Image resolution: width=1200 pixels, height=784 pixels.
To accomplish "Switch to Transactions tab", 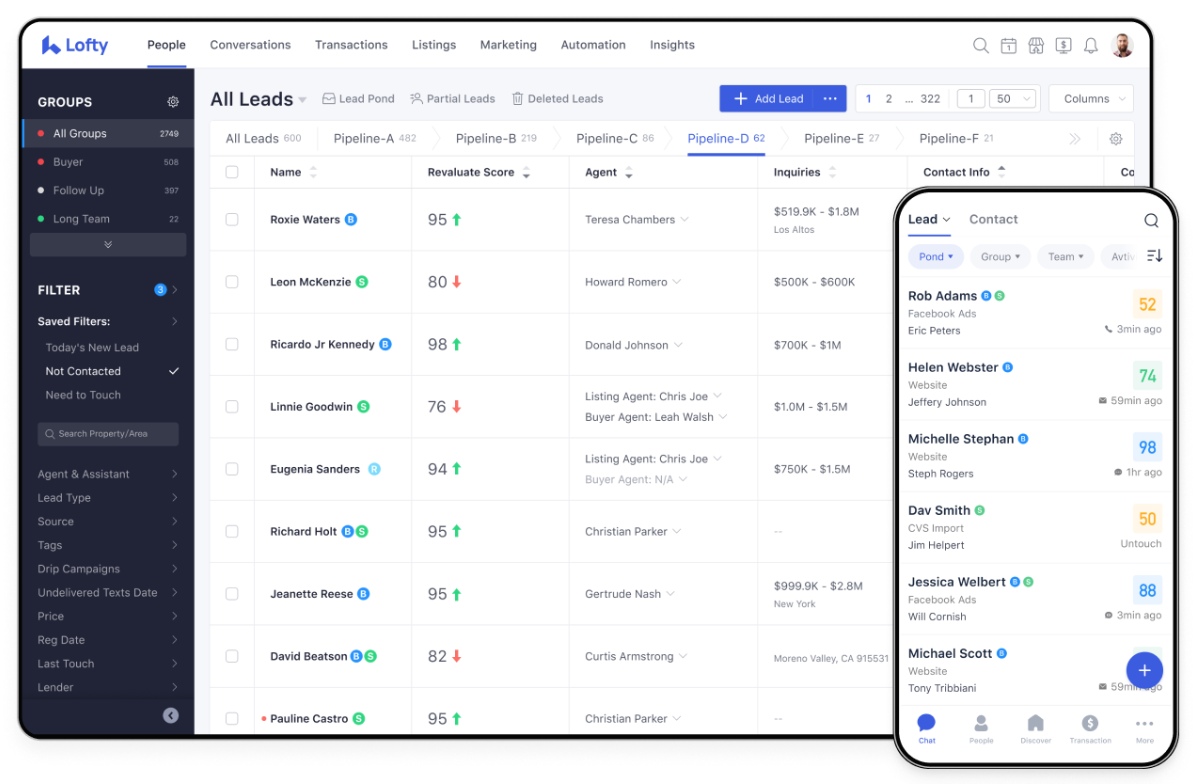I will 351,45.
